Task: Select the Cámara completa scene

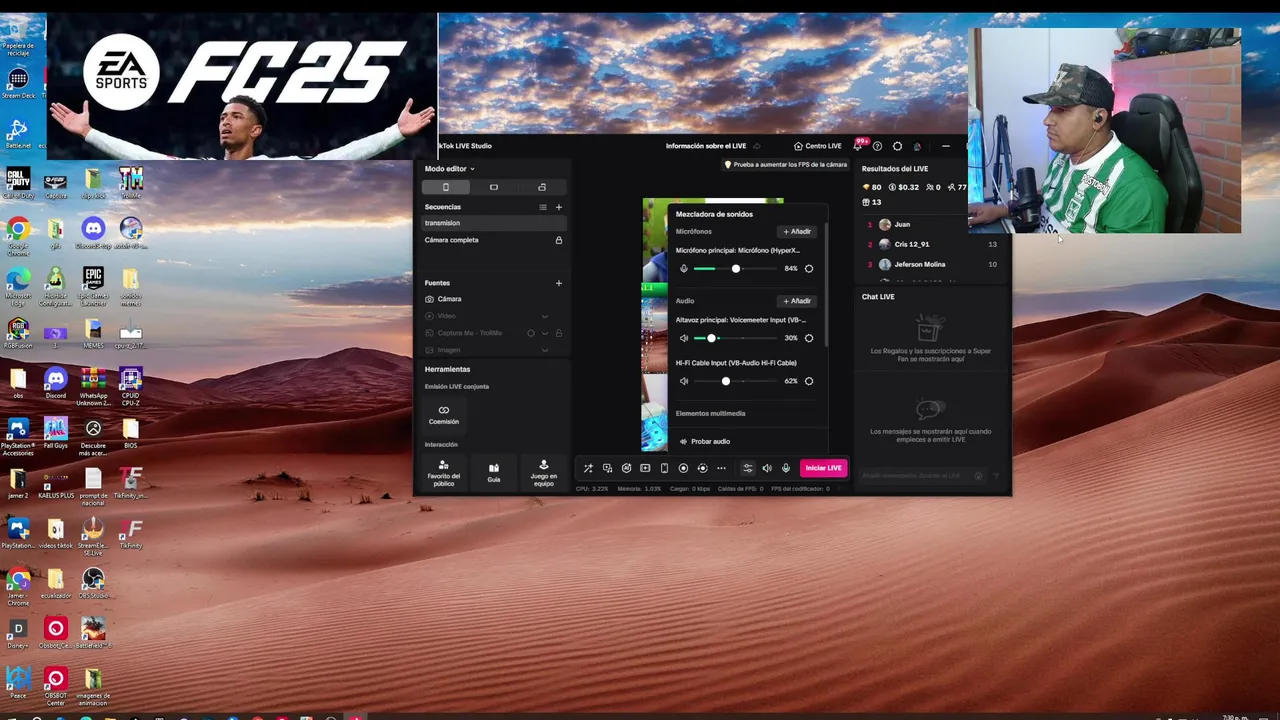Action: coord(494,240)
